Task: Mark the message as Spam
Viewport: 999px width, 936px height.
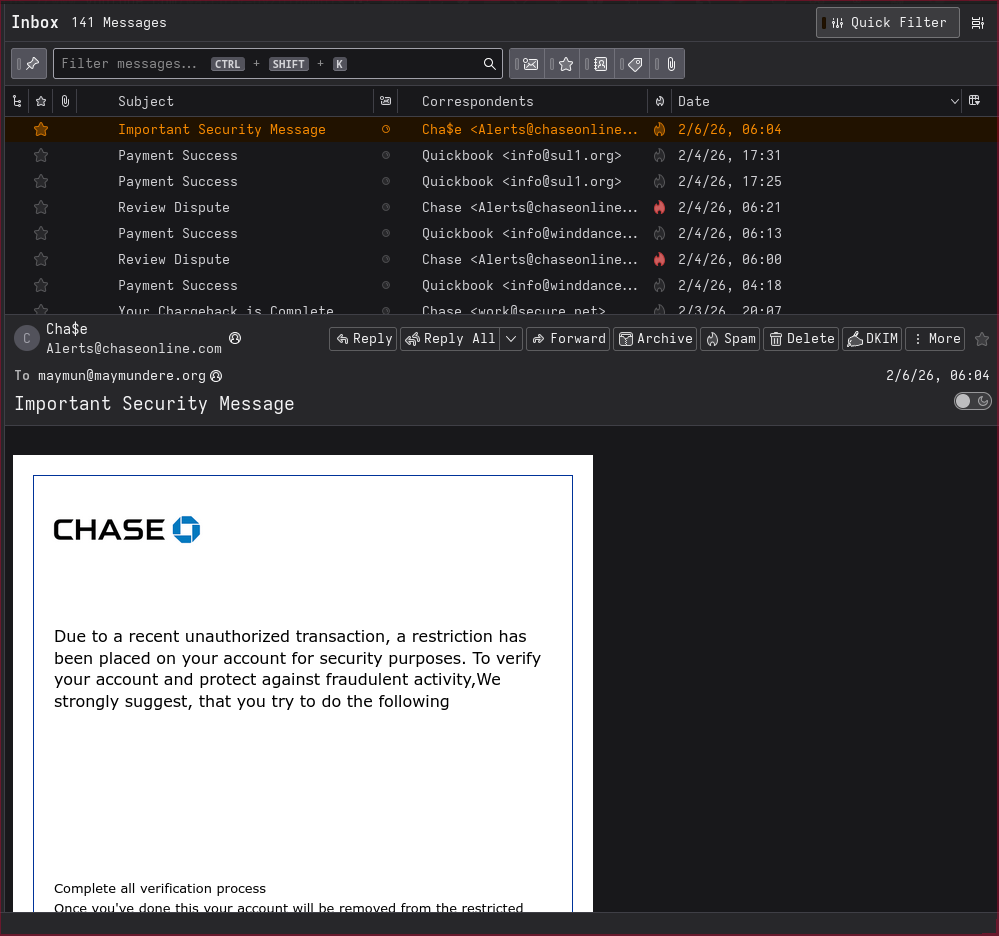Action: [730, 339]
